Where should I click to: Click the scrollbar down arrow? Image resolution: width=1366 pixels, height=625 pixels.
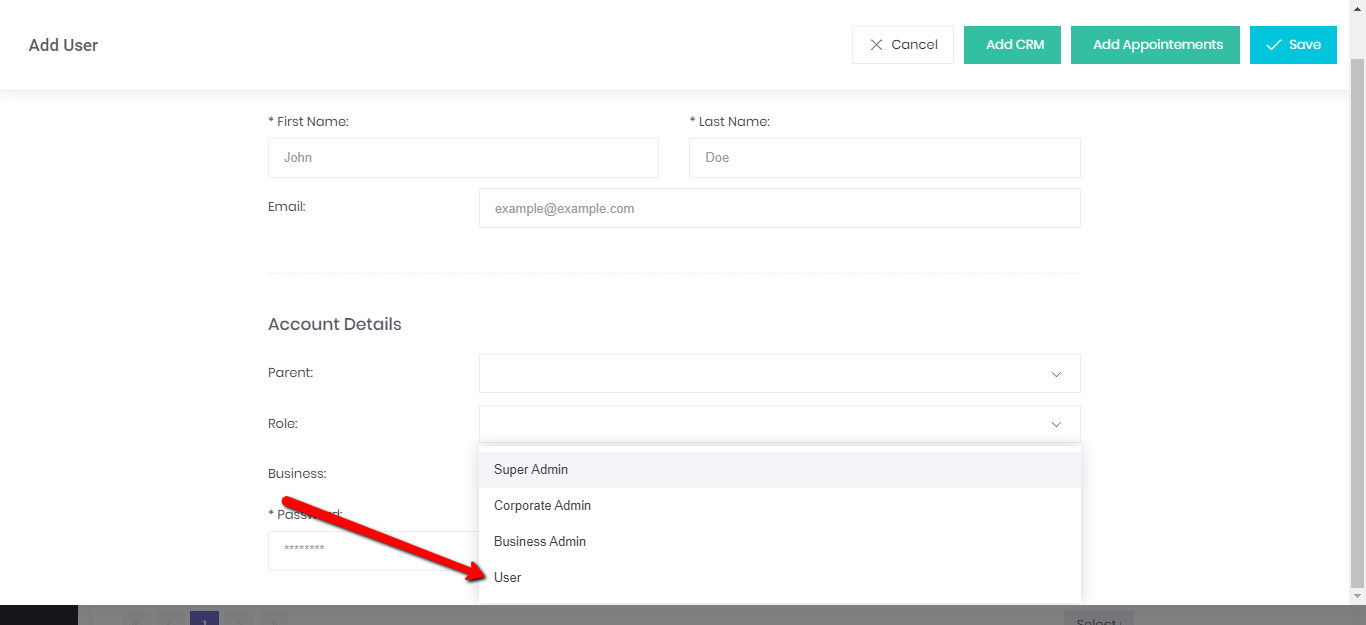click(x=1357, y=597)
